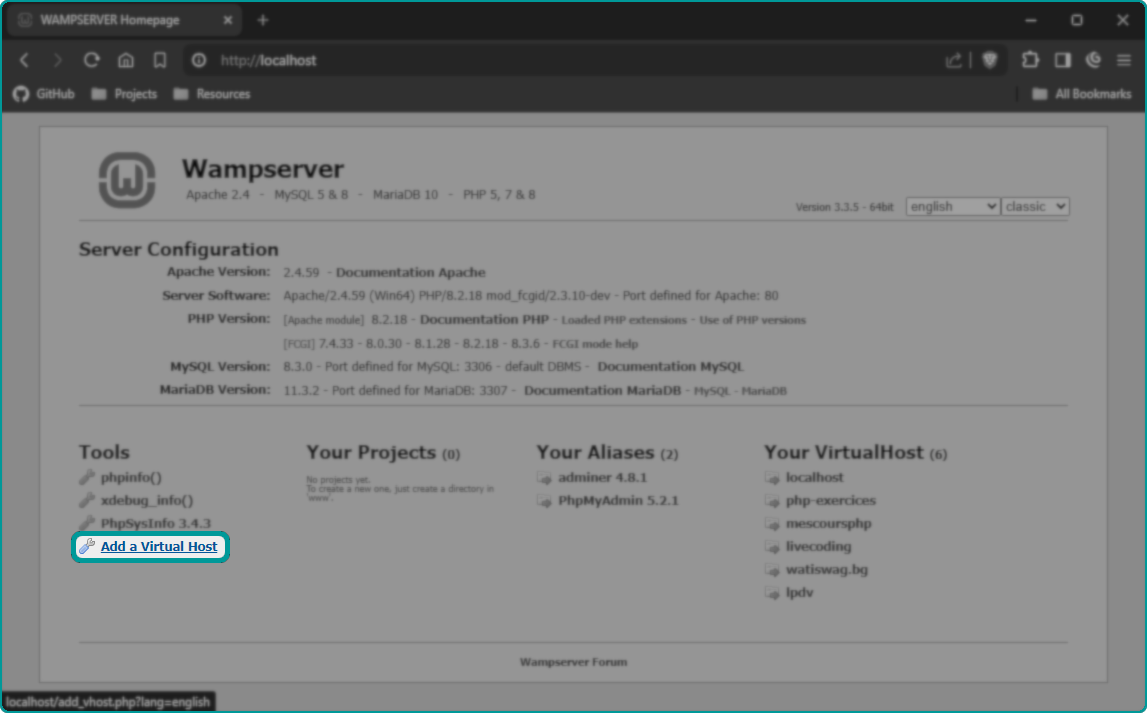Click Use of PHP versions link
This screenshot has width=1147, height=713.
(752, 320)
